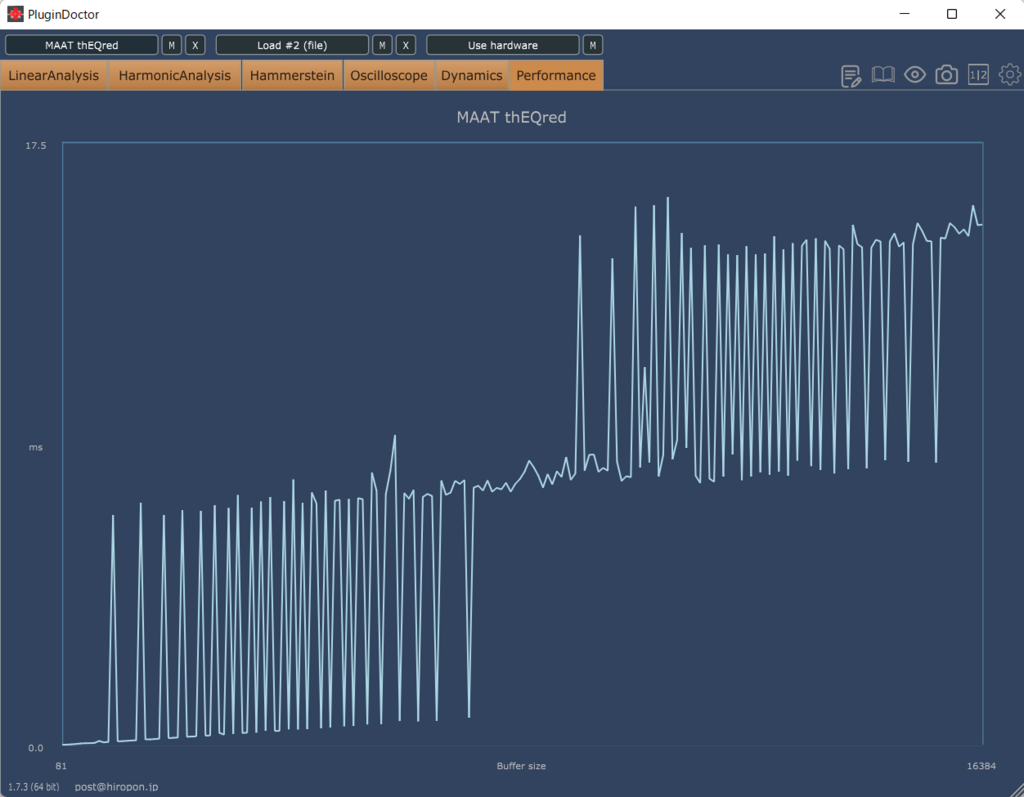This screenshot has width=1024, height=797.
Task: Click the 81 buffer size label
Action: click(x=61, y=766)
